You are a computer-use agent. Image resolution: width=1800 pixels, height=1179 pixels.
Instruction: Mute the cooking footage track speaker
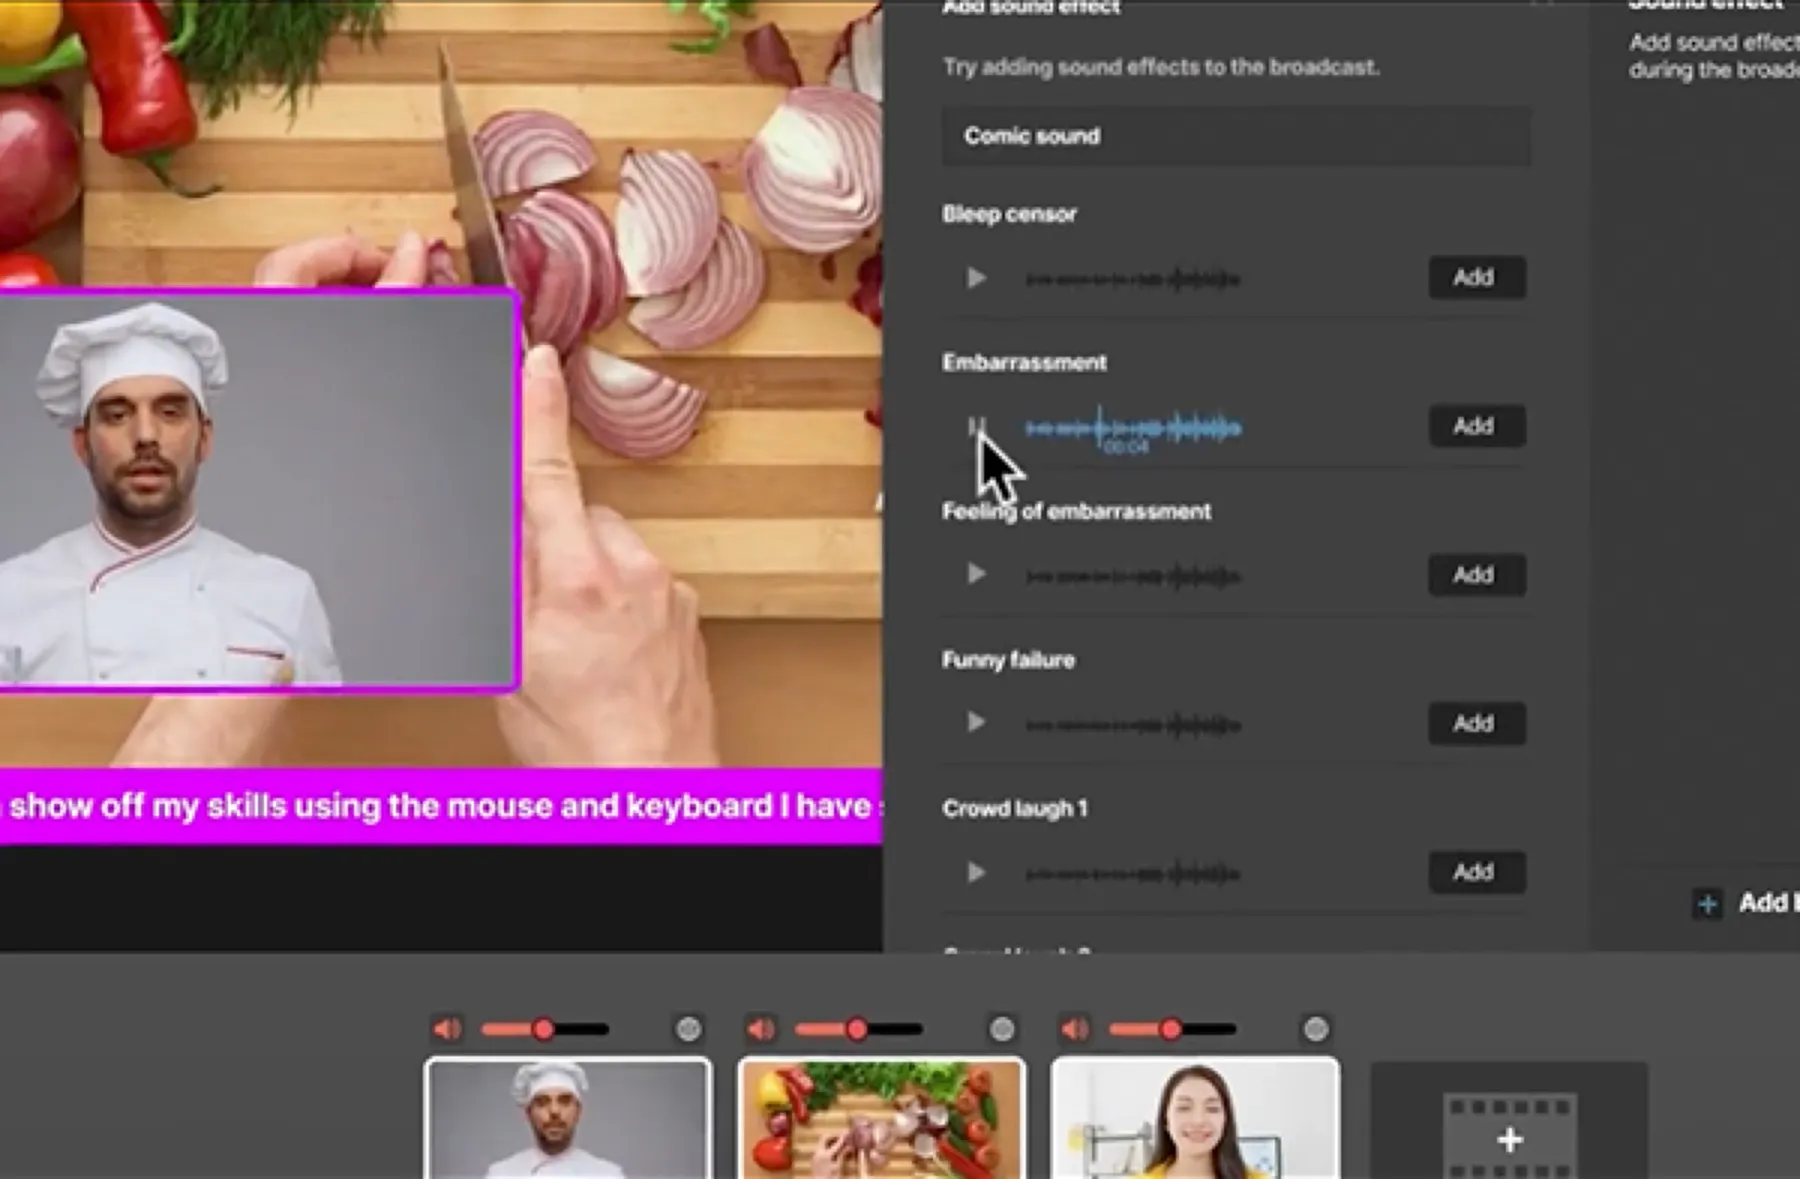pos(761,1027)
